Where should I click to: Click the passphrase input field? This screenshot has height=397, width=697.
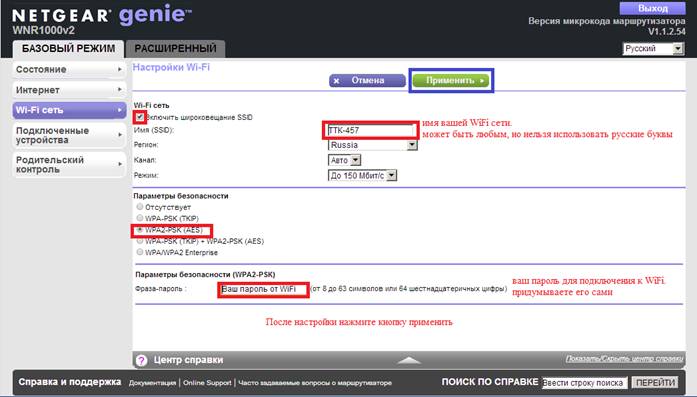264,289
